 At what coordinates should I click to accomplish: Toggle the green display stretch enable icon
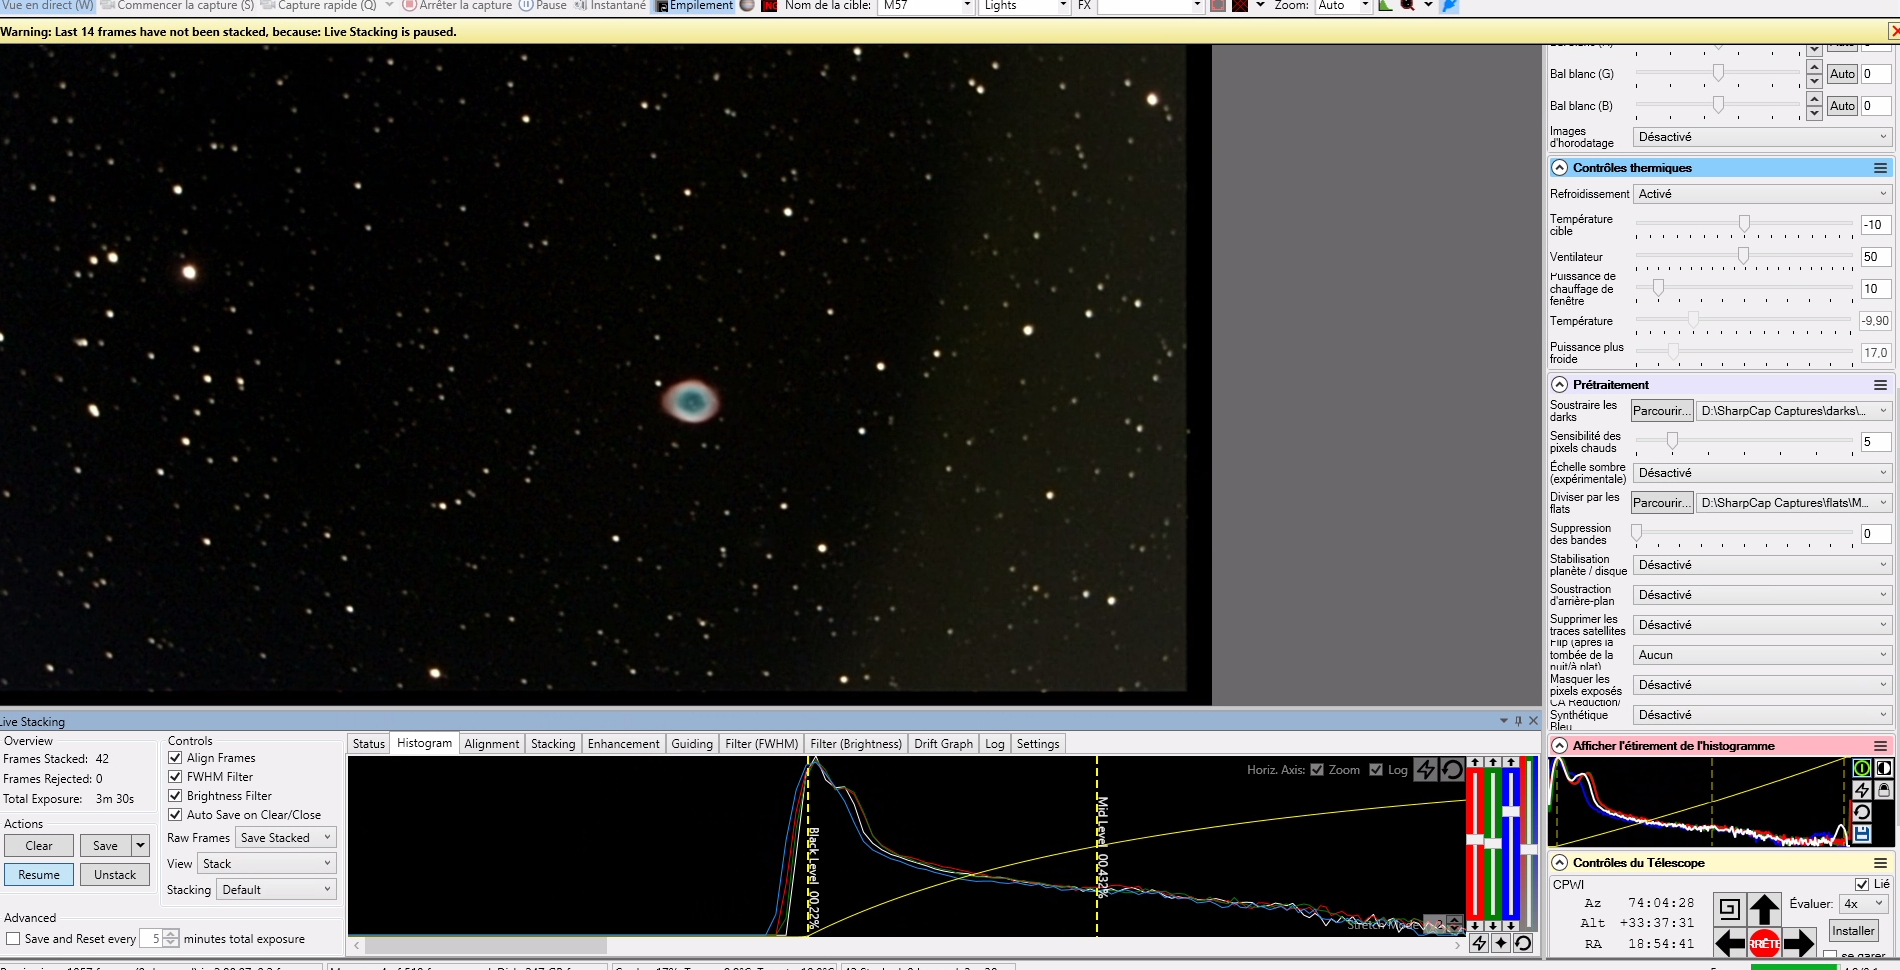click(x=1862, y=768)
